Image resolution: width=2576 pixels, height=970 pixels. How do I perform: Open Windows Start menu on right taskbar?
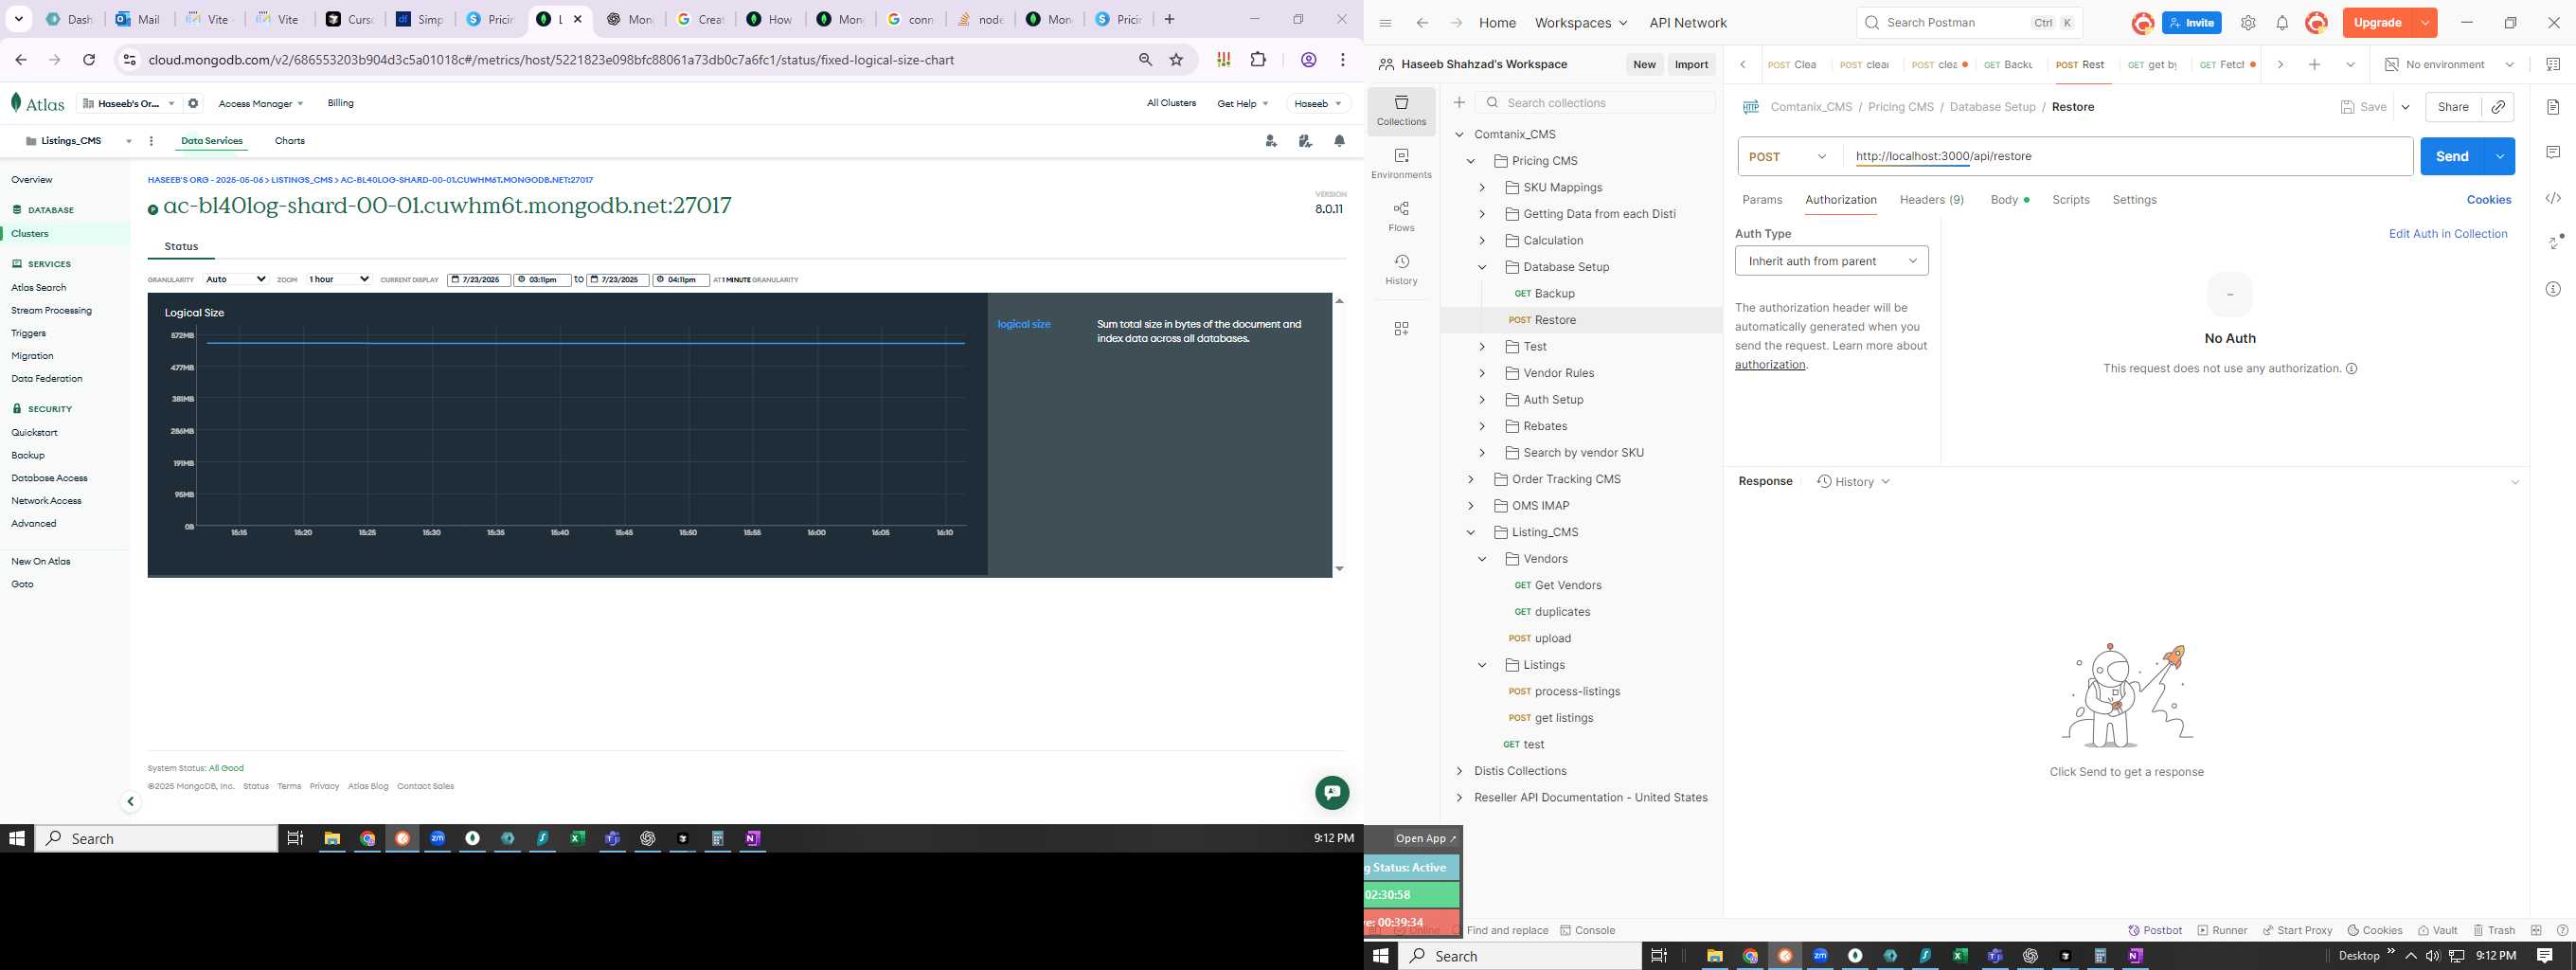(1381, 956)
